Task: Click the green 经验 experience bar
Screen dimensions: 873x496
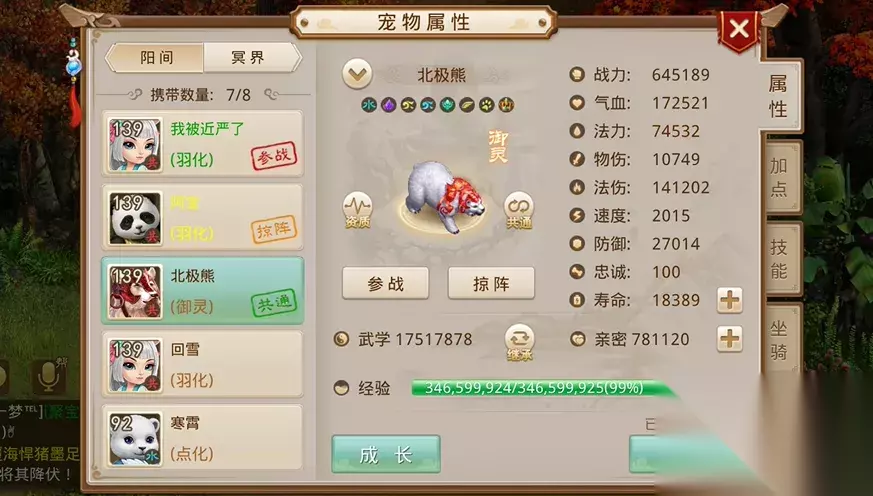Action: click(543, 388)
